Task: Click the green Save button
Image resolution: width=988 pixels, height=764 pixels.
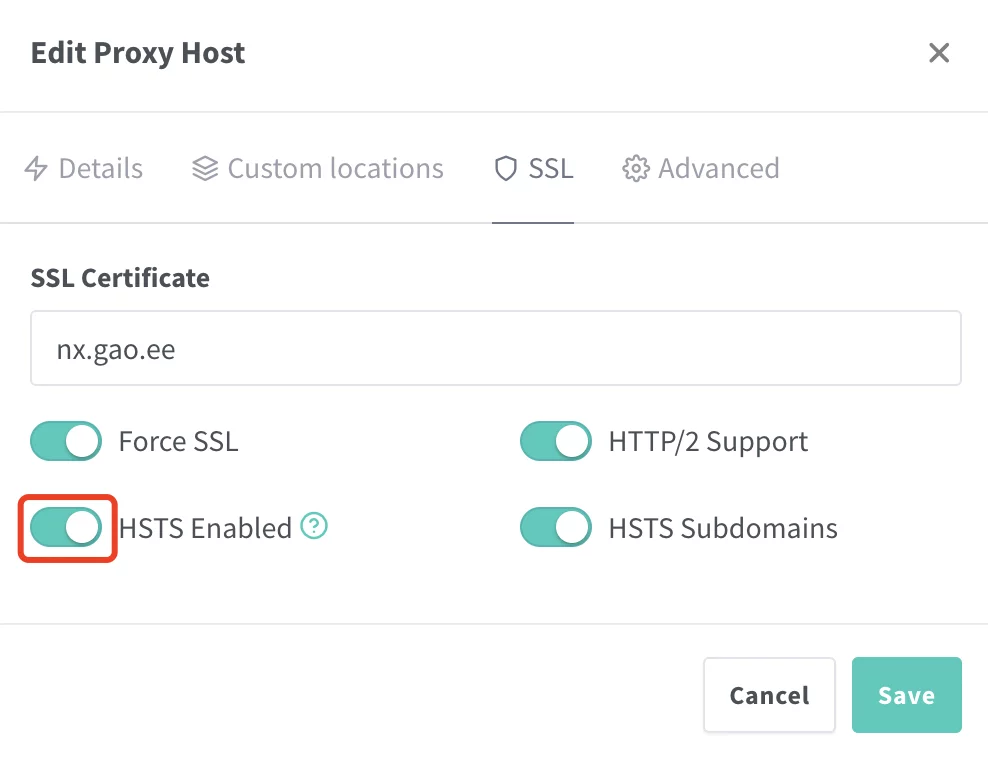Action: tap(906, 695)
